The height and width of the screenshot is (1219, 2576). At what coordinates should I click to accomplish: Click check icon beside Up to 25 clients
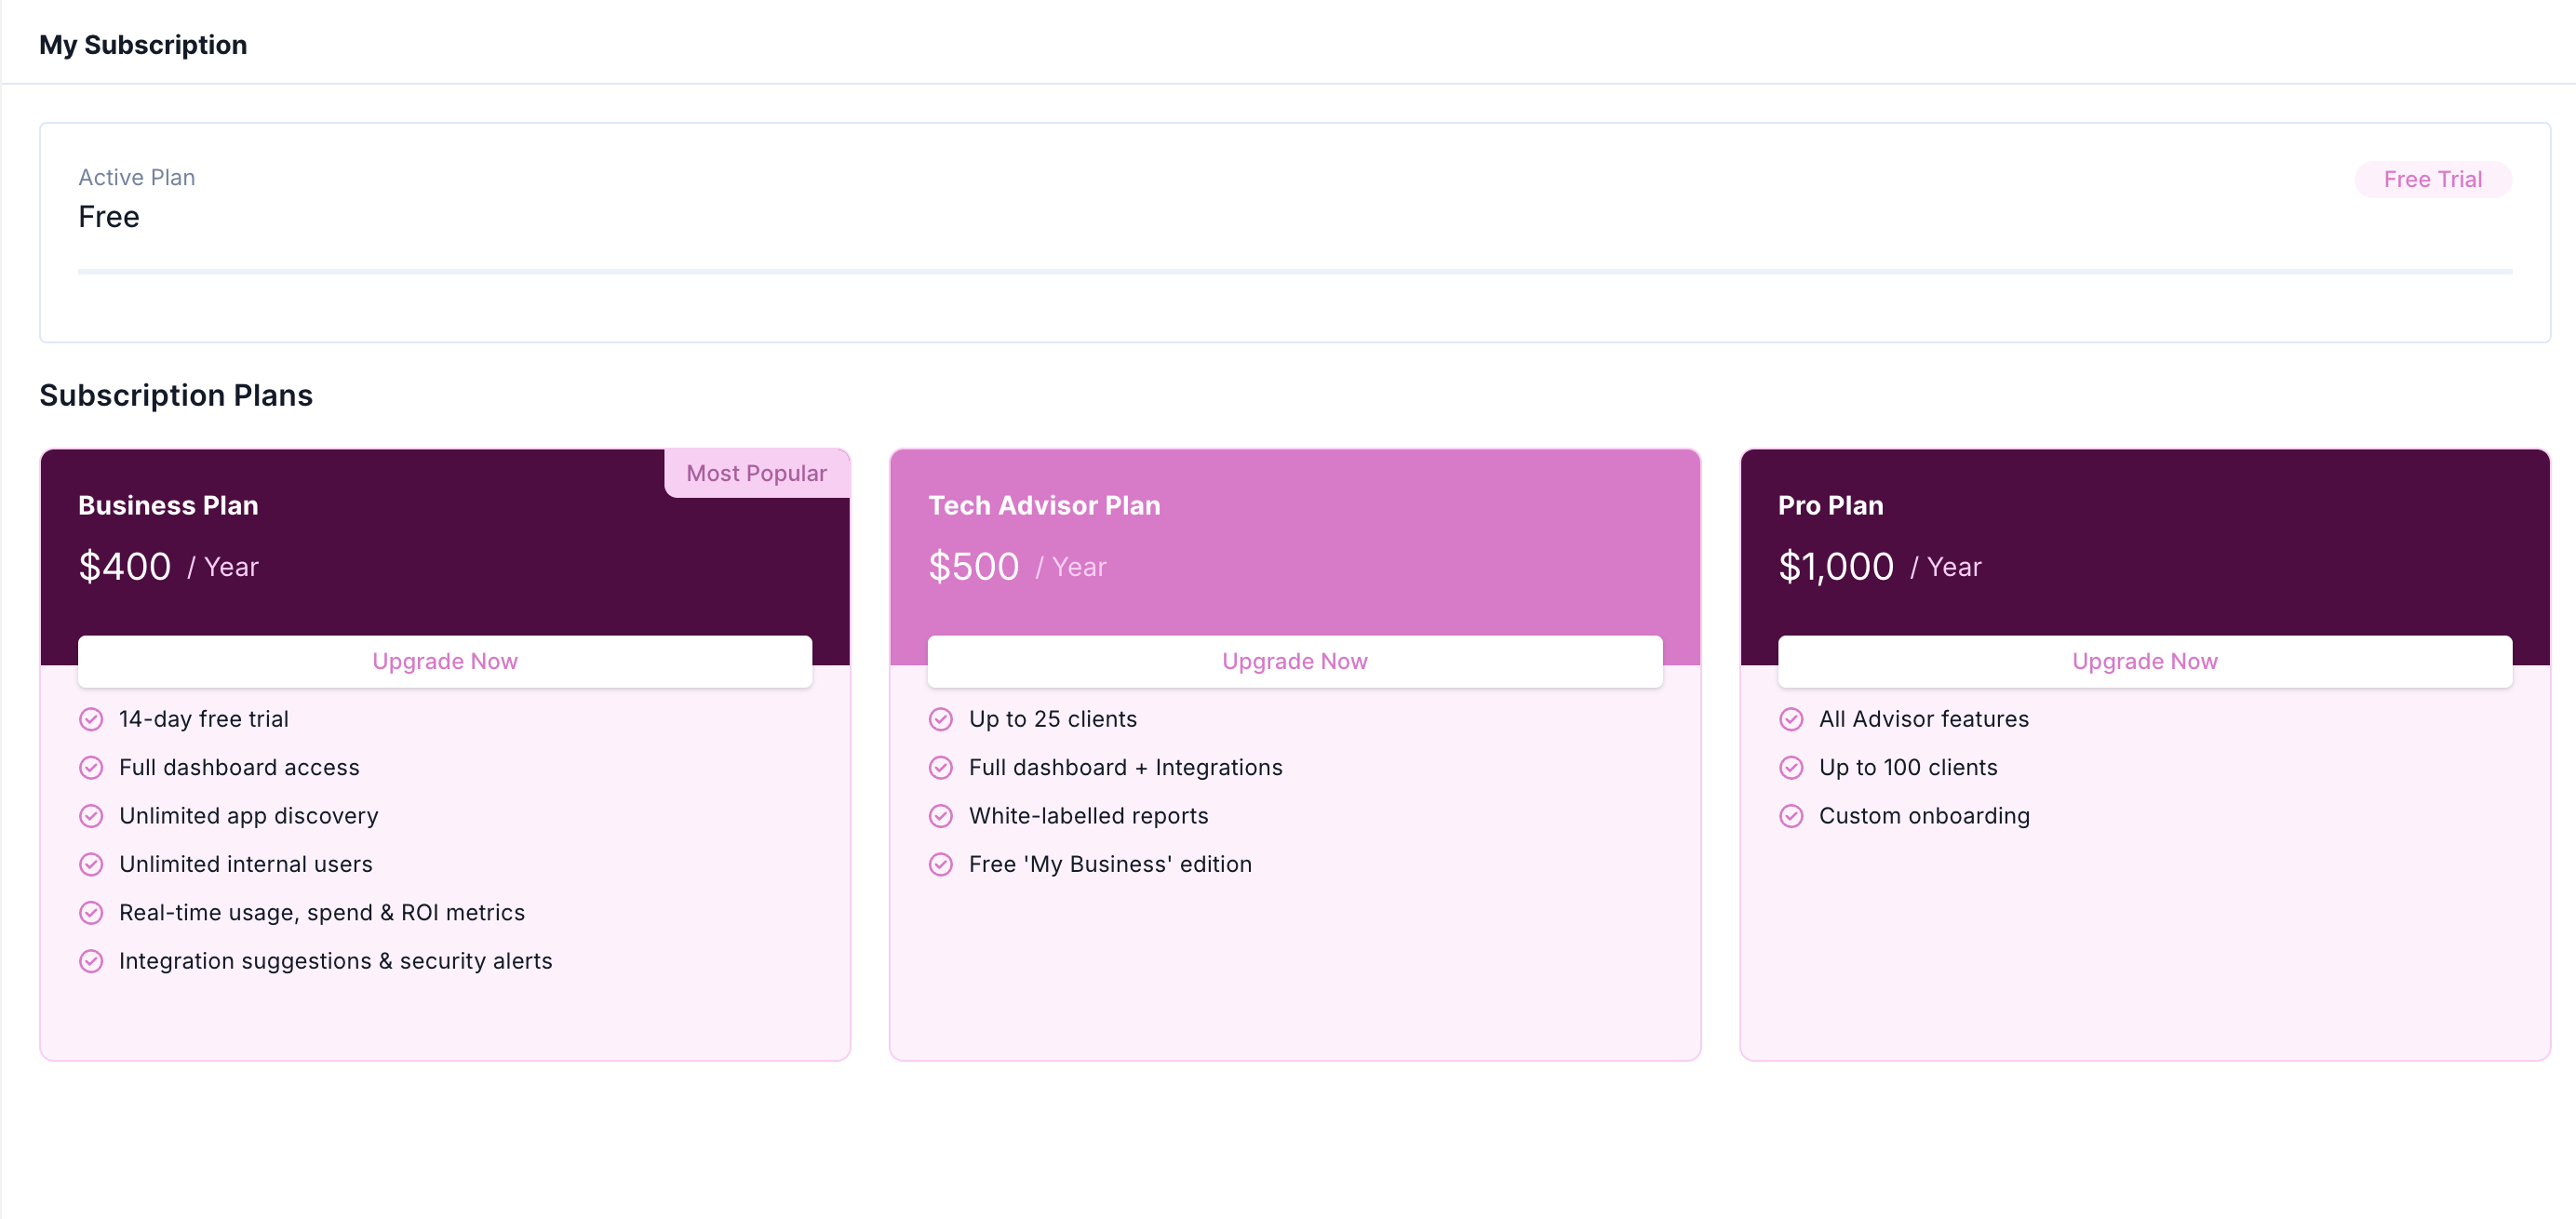click(x=941, y=720)
